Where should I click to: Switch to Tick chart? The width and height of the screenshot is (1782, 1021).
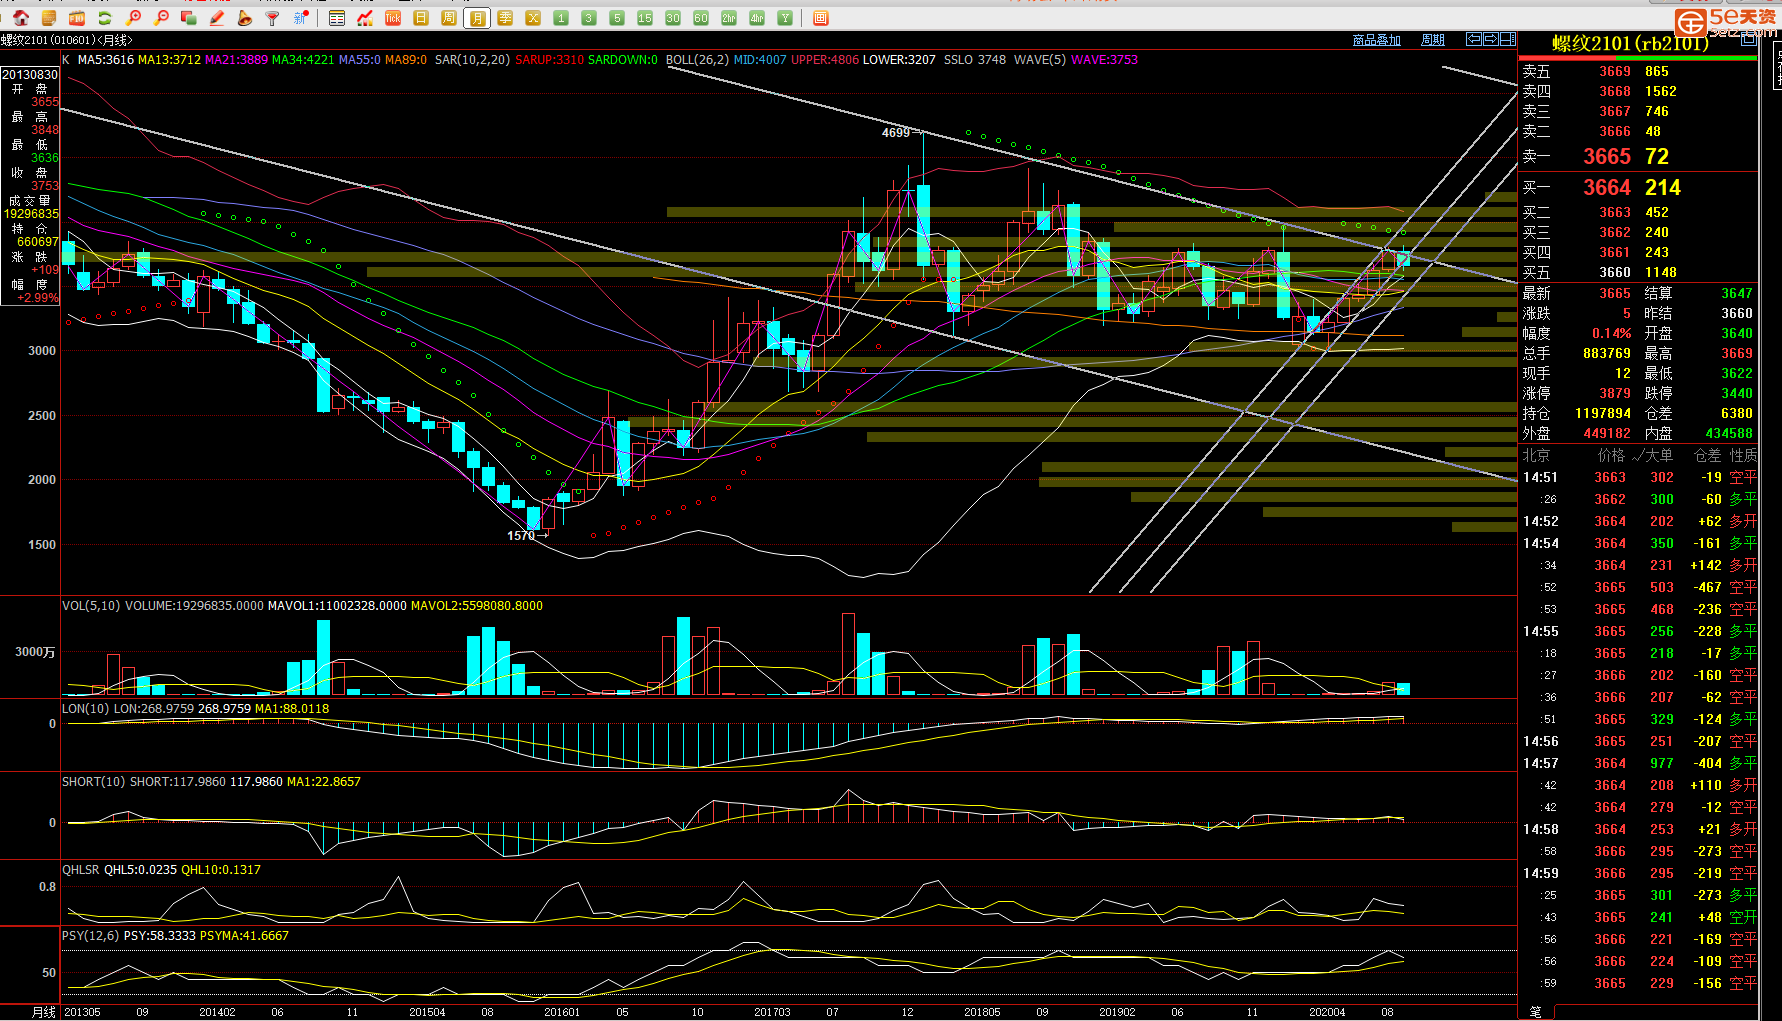click(393, 18)
